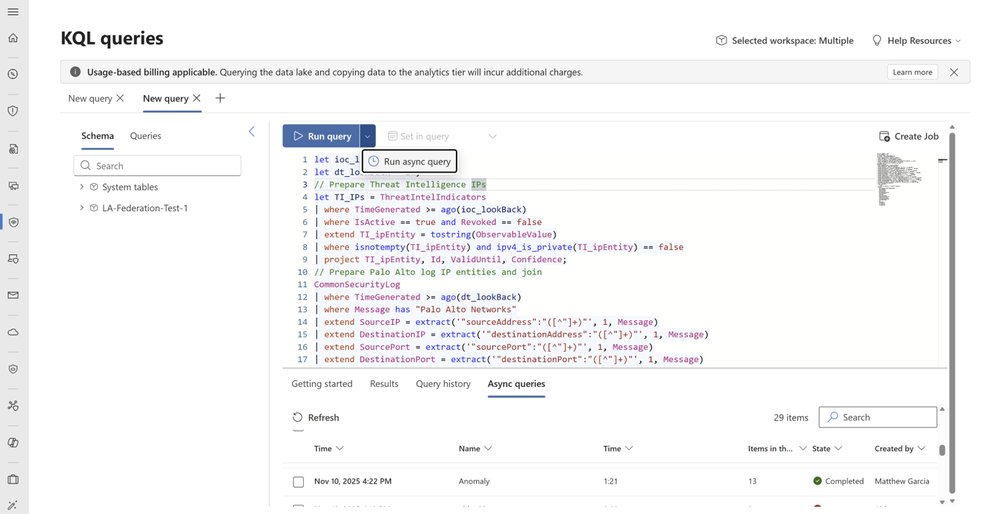Click the mail icon in left sidebar
The image size is (999, 514).
(x=13, y=295)
